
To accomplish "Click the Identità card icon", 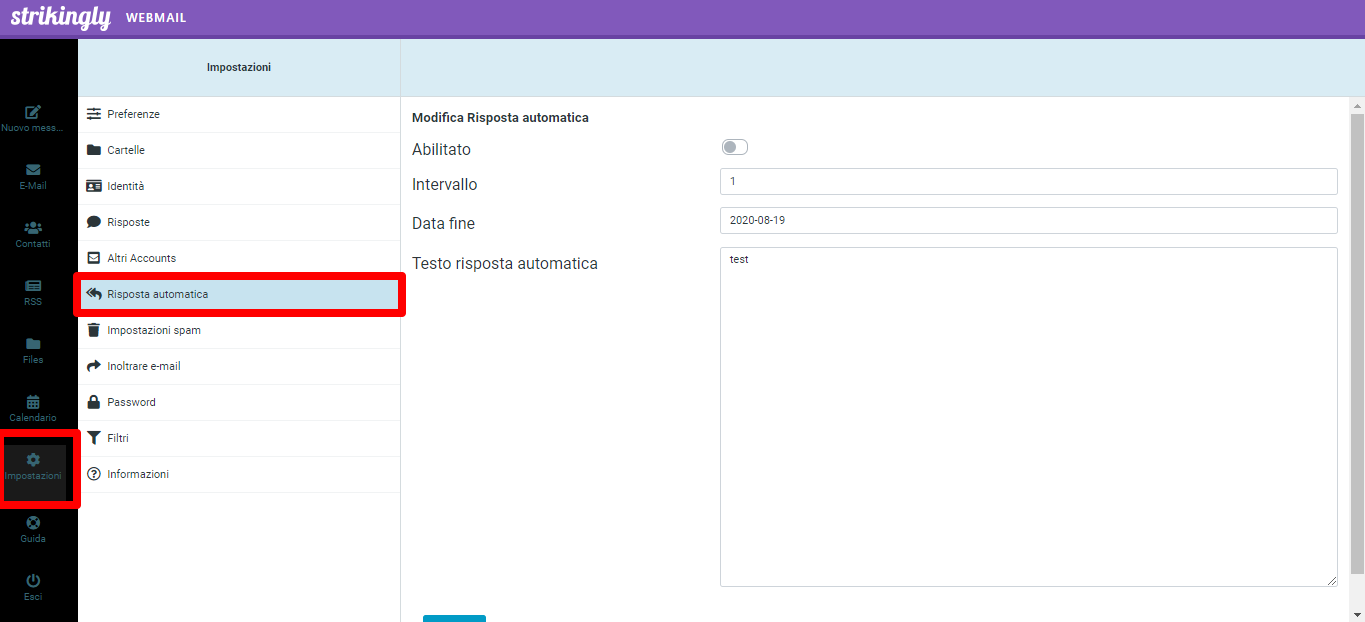I will click(x=94, y=186).
